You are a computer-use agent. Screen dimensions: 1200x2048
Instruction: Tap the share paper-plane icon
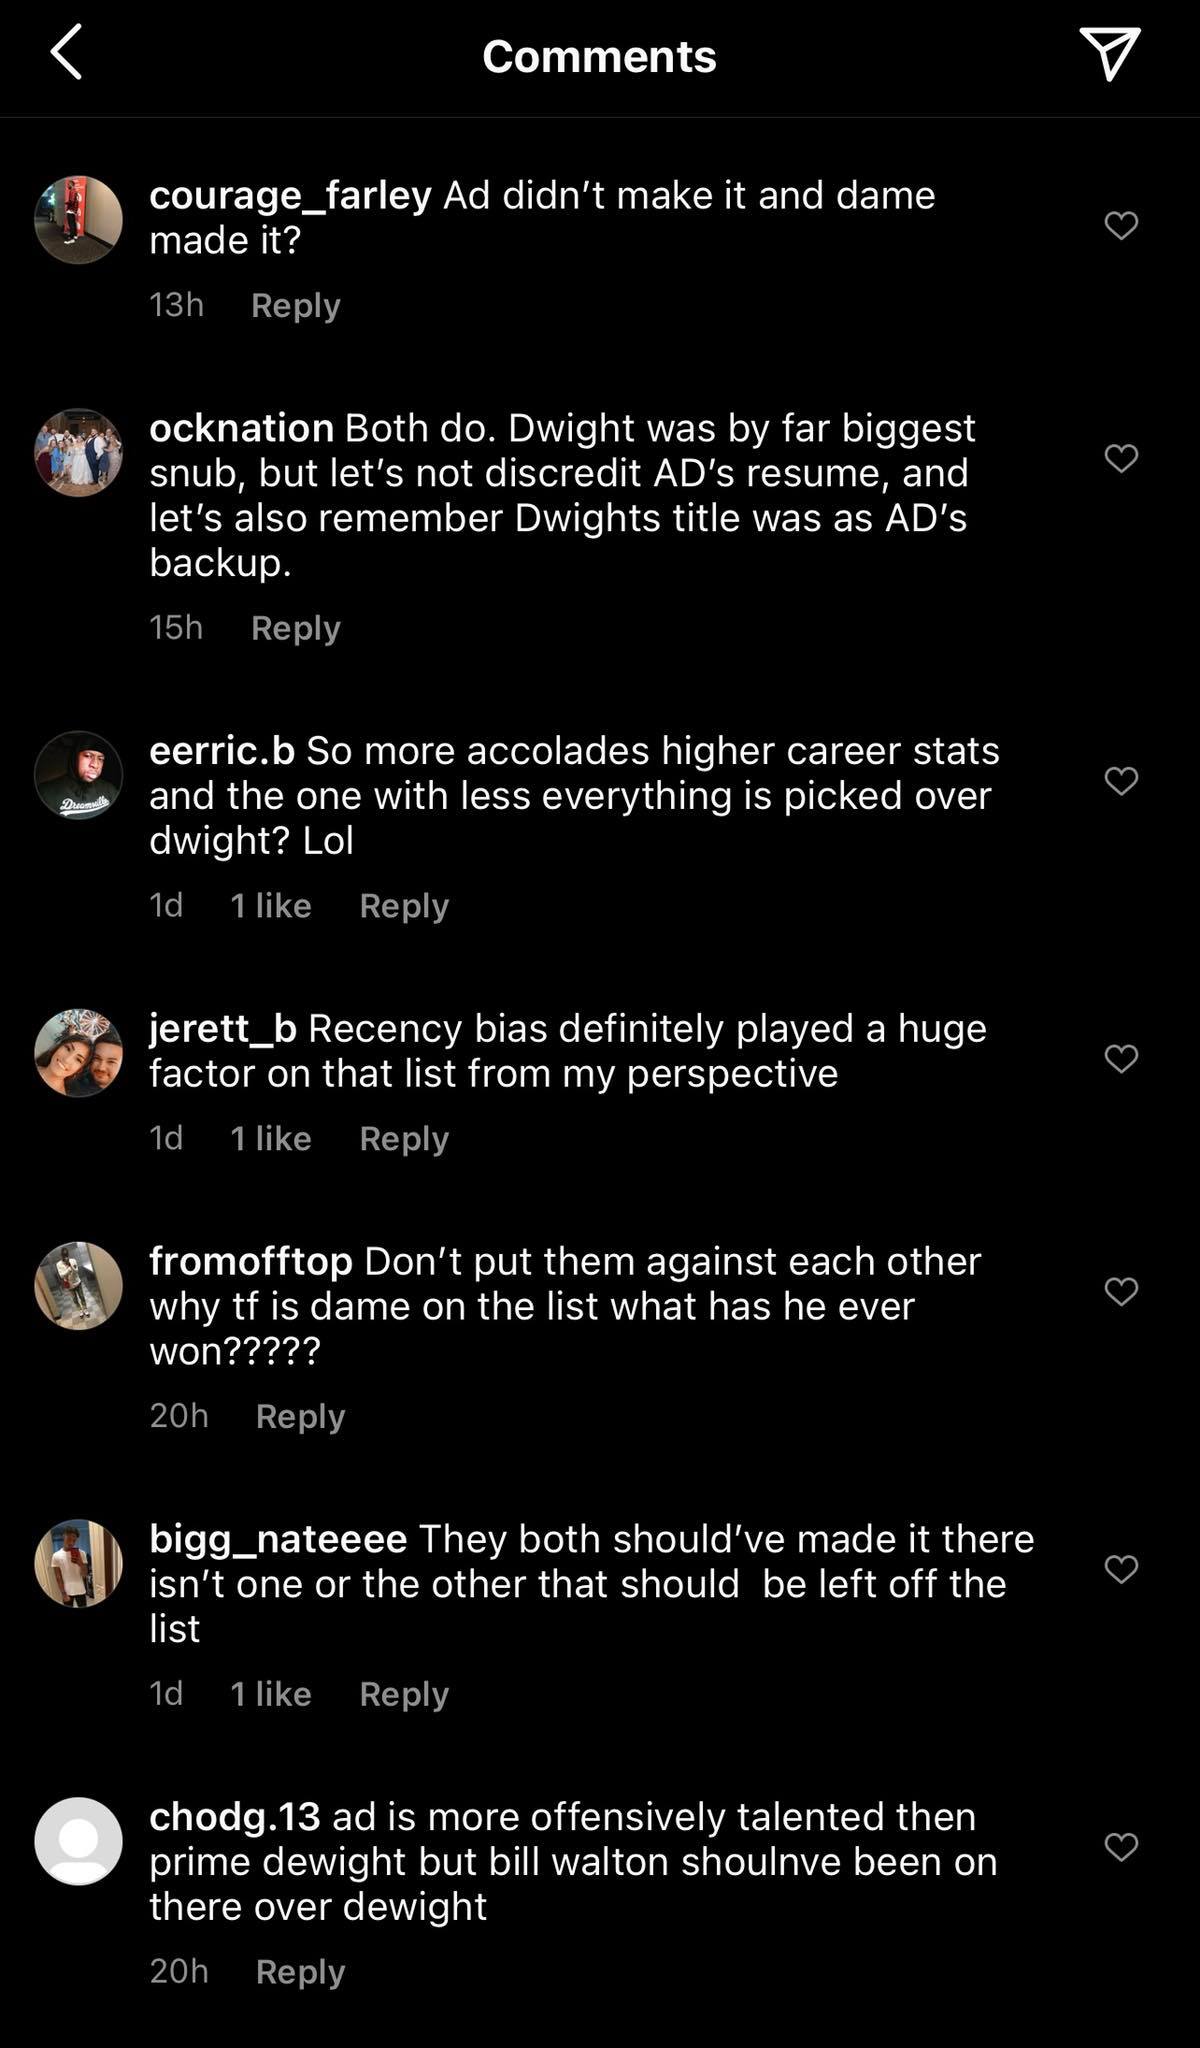[x=1109, y=53]
